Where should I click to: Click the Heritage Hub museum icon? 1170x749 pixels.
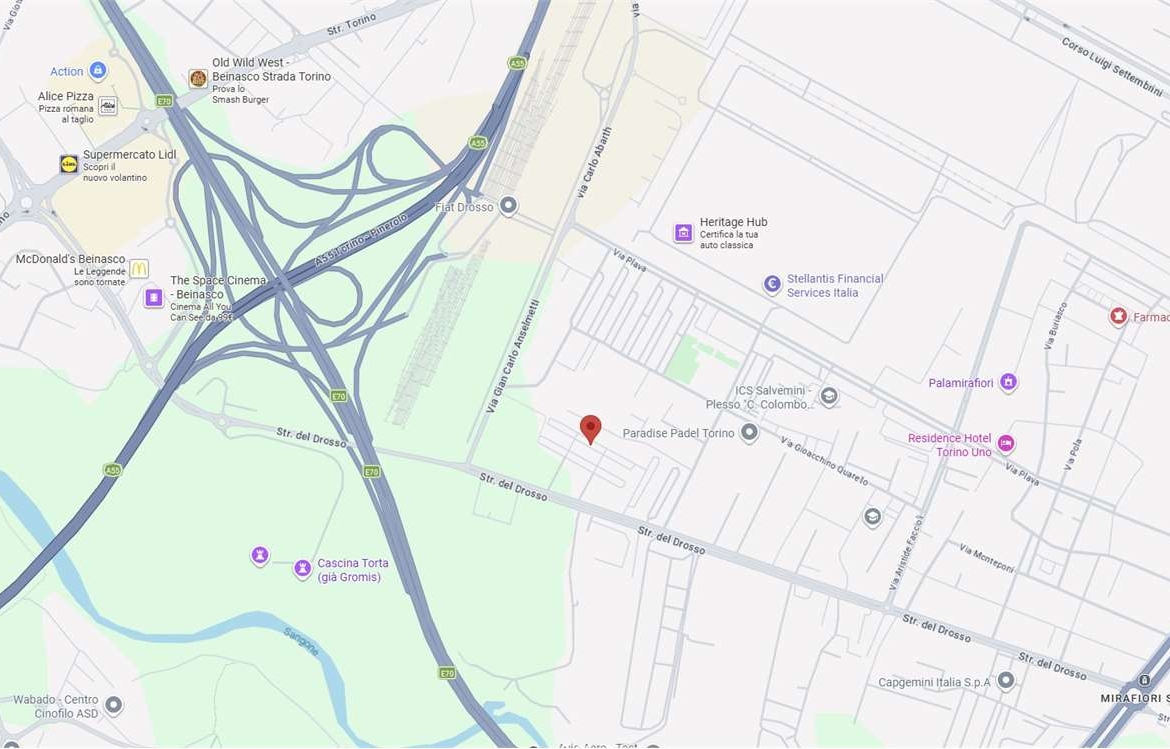683,232
